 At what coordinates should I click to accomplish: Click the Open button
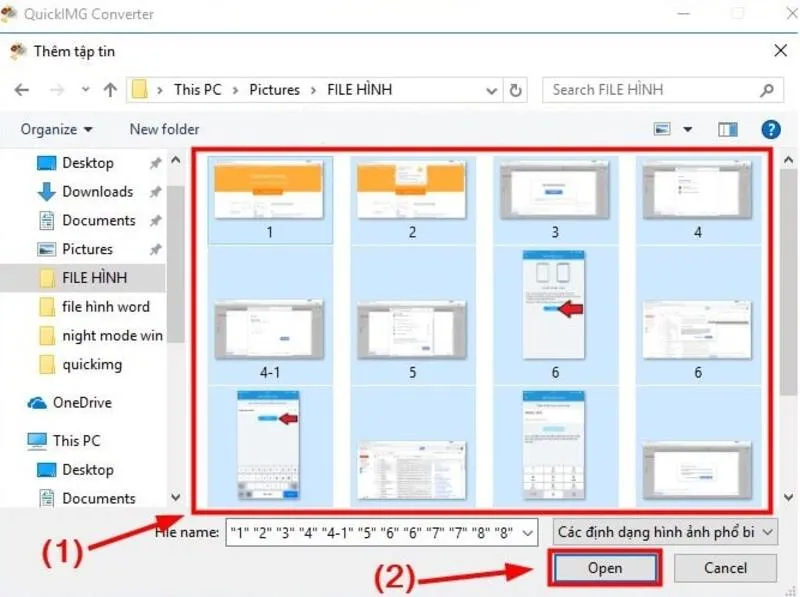[x=605, y=568]
